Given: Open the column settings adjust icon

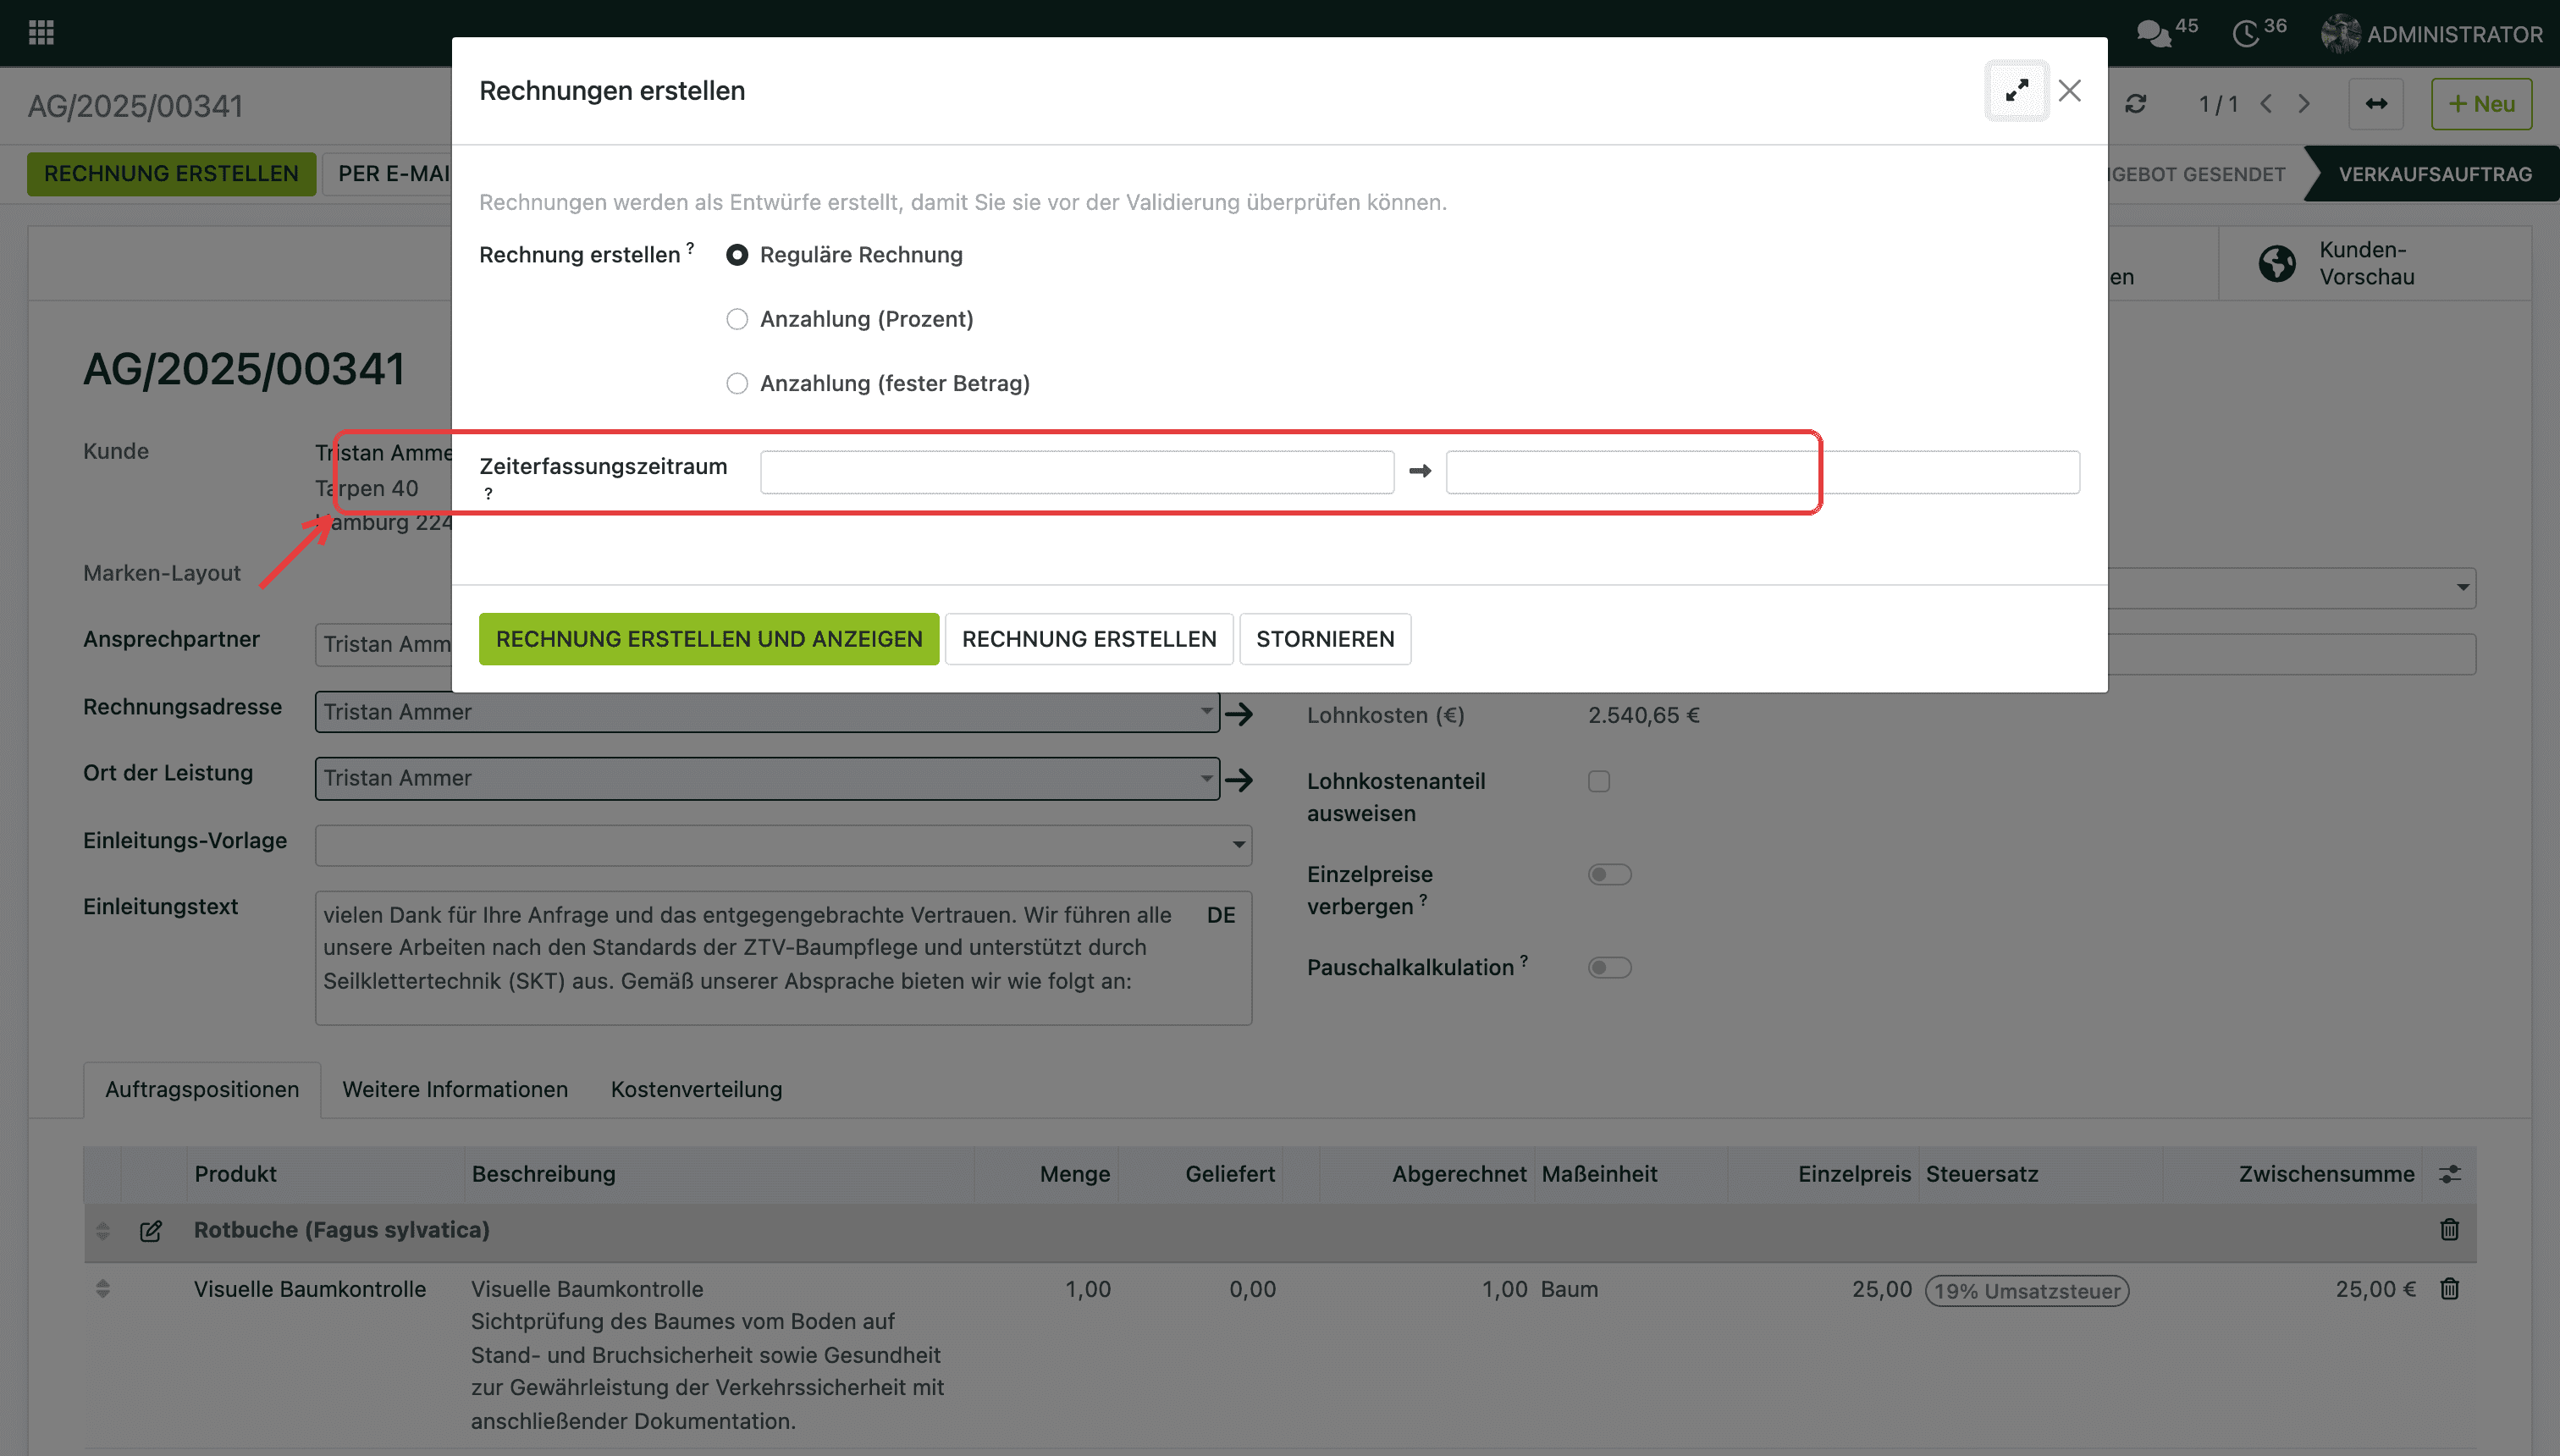Looking at the screenshot, I should [2449, 1174].
